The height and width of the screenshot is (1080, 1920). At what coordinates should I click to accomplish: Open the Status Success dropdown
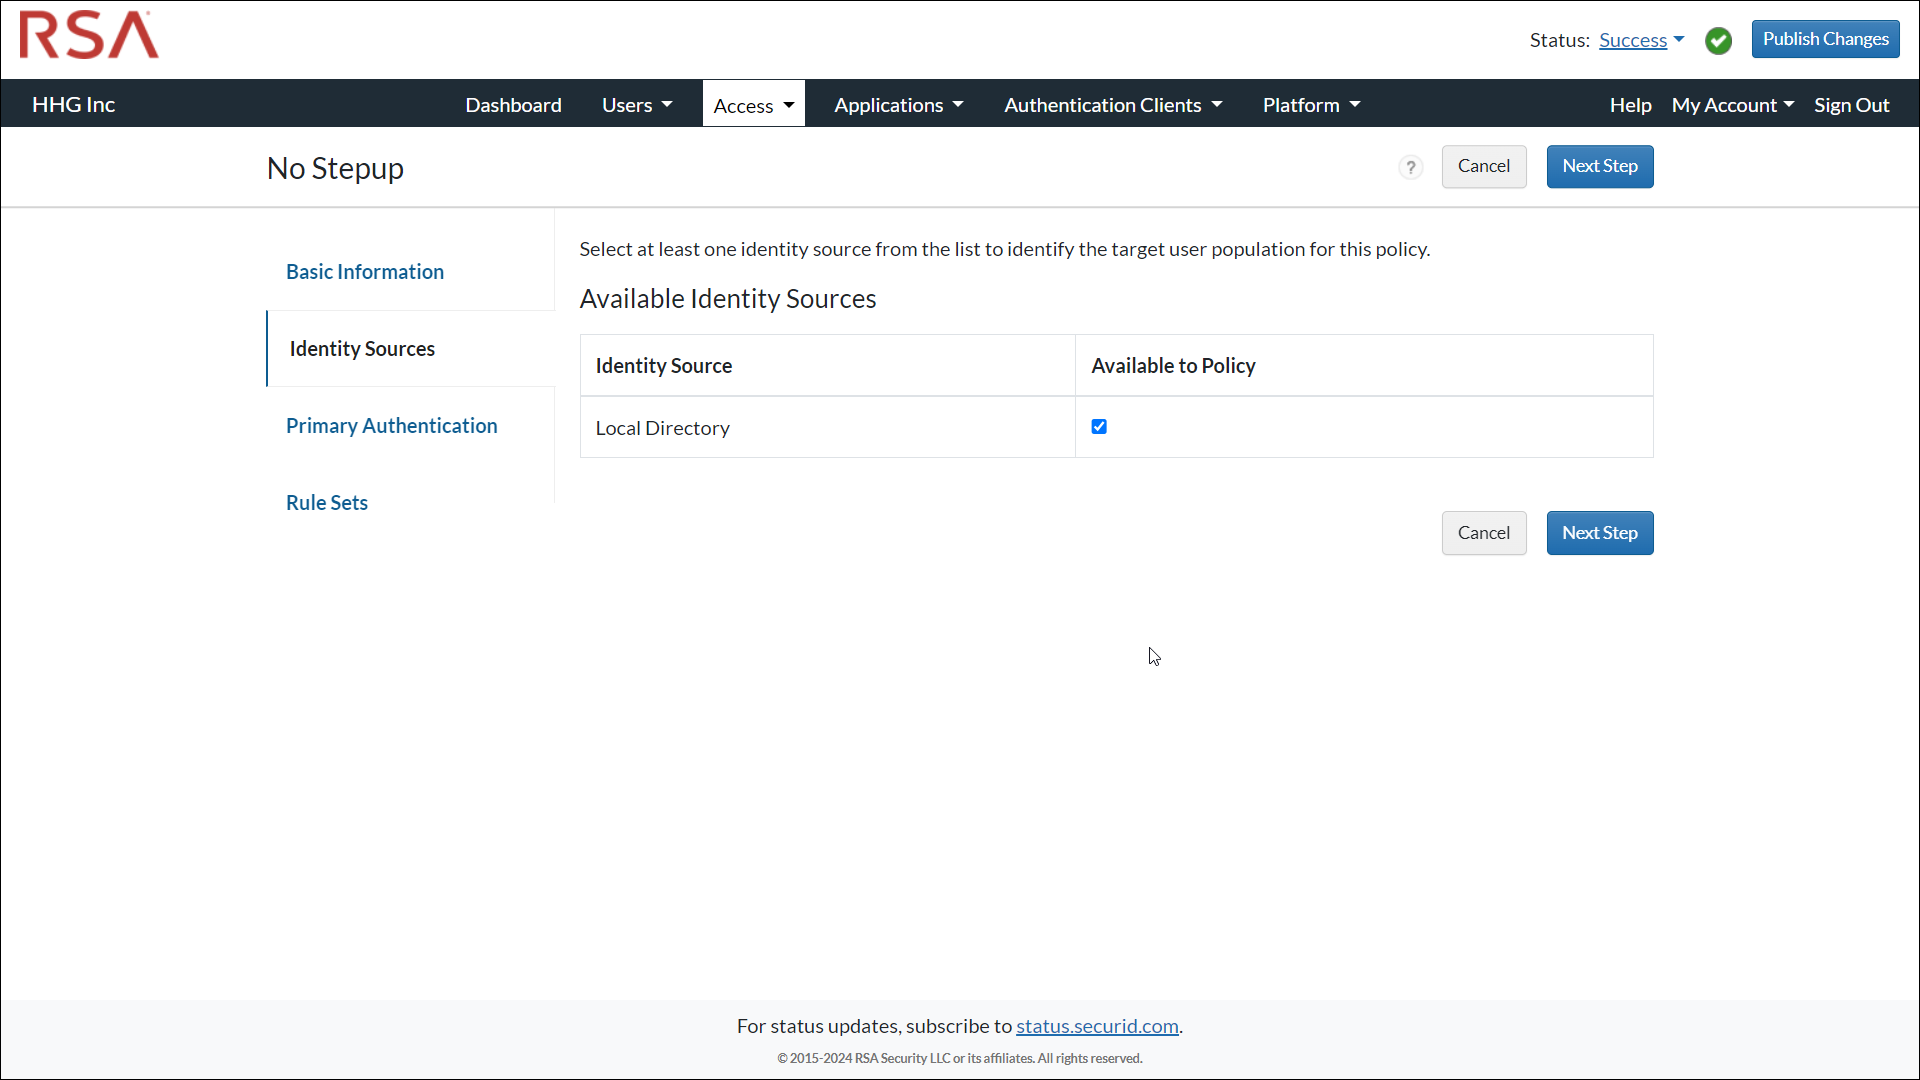click(1641, 40)
